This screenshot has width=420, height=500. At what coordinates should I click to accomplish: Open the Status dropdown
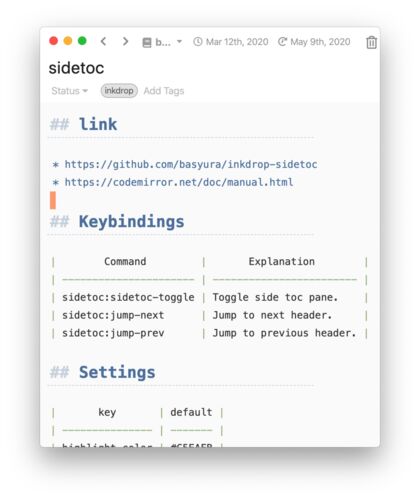pyautogui.click(x=69, y=91)
